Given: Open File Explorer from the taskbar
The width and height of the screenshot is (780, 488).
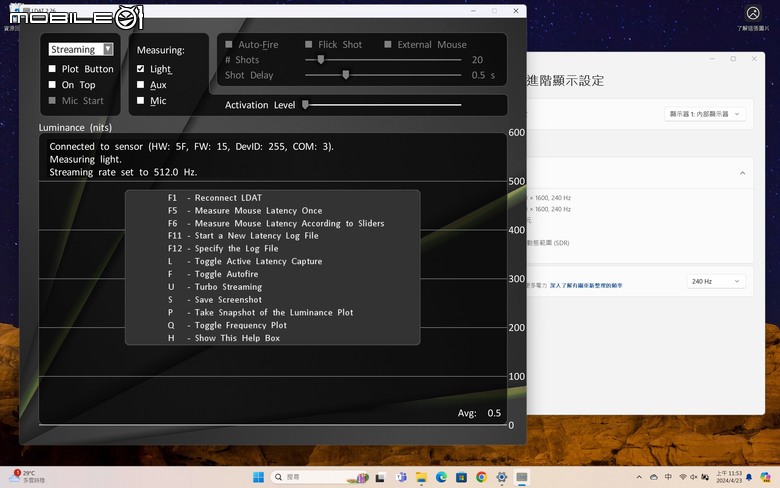Looking at the screenshot, I should (421, 478).
